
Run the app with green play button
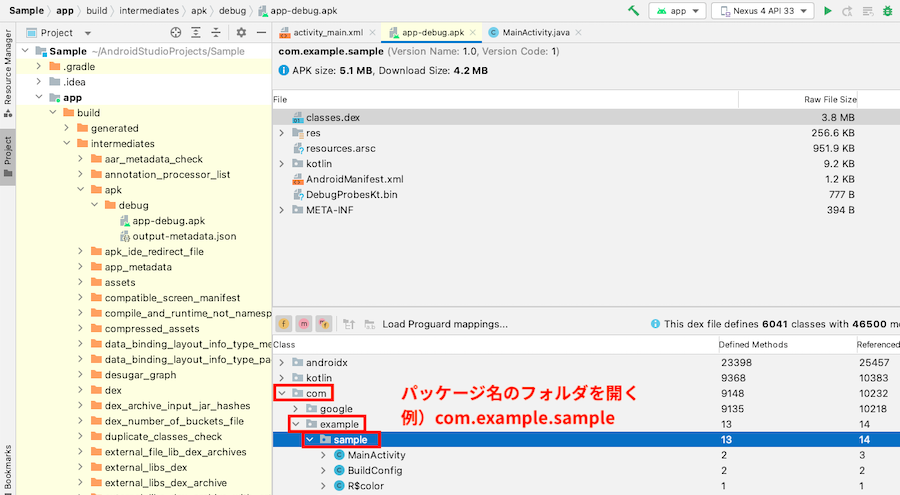pos(828,10)
